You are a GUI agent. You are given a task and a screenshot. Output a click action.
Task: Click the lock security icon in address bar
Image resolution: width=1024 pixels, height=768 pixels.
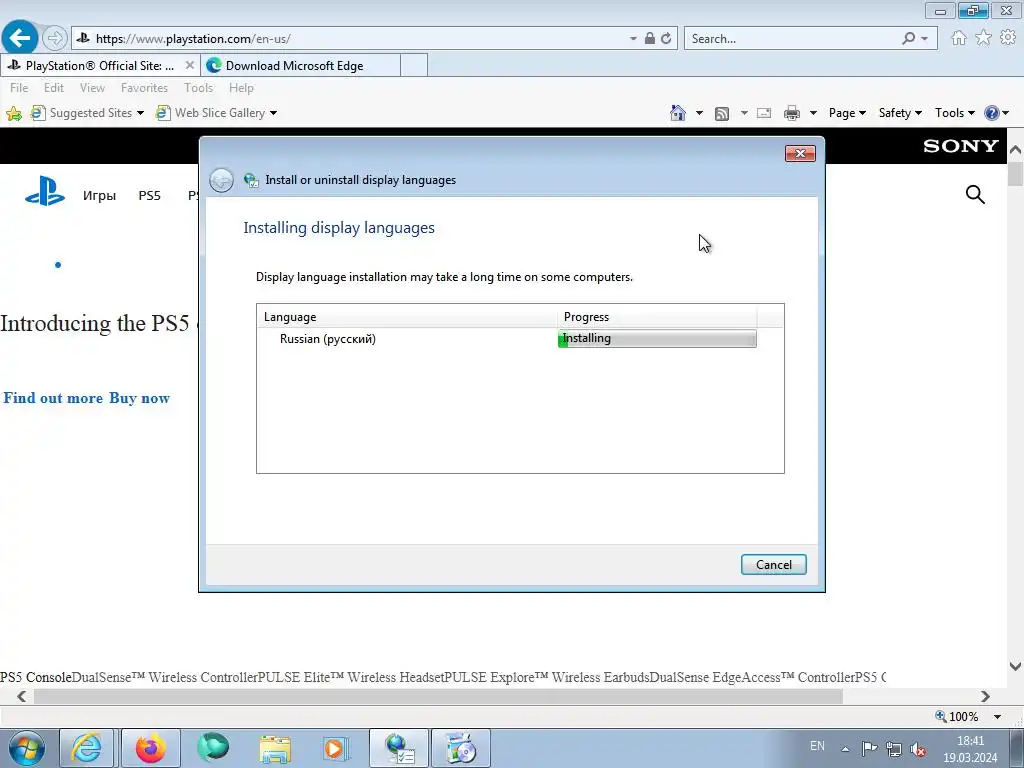(649, 39)
